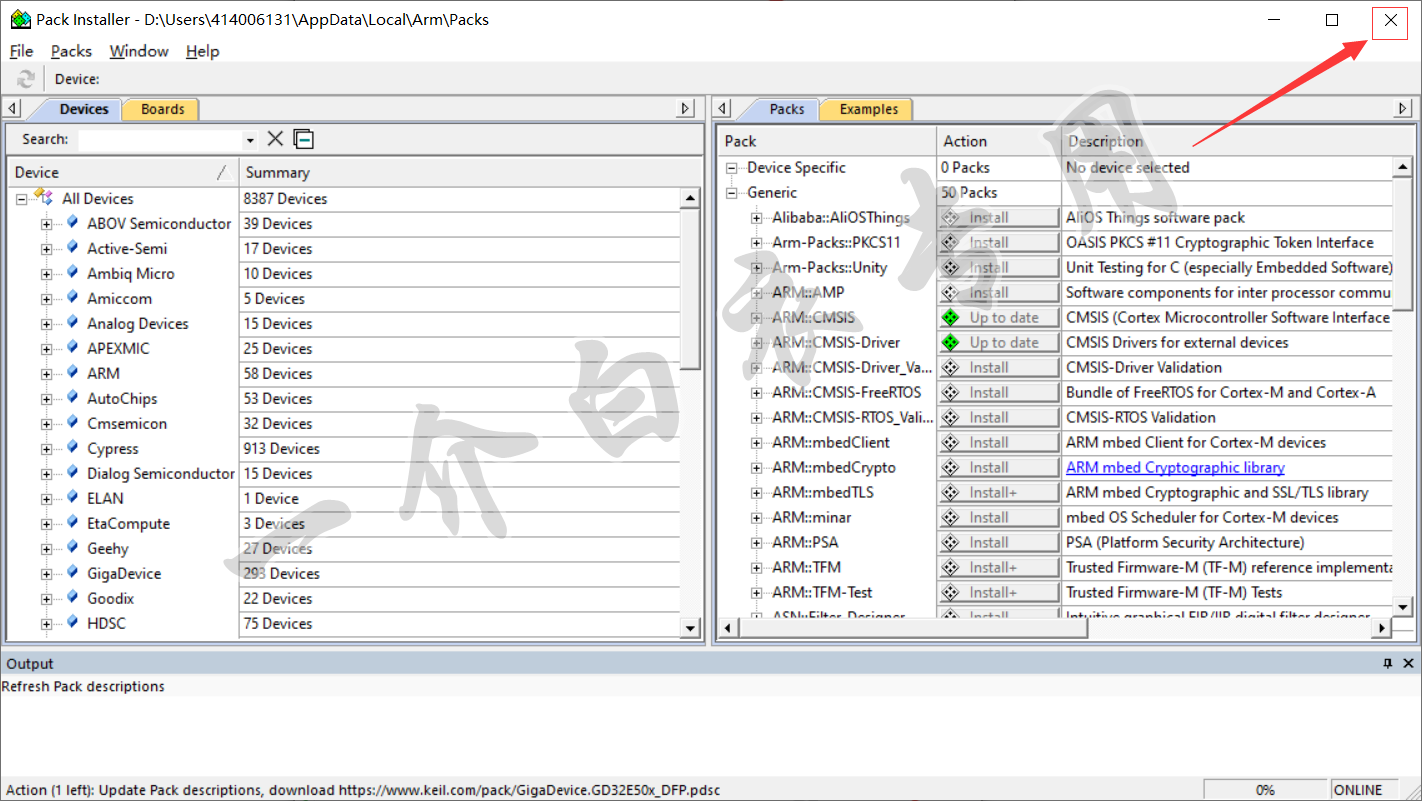Click the Devices list vertical scrollbar
The height and width of the screenshot is (801, 1422).
pos(690,413)
